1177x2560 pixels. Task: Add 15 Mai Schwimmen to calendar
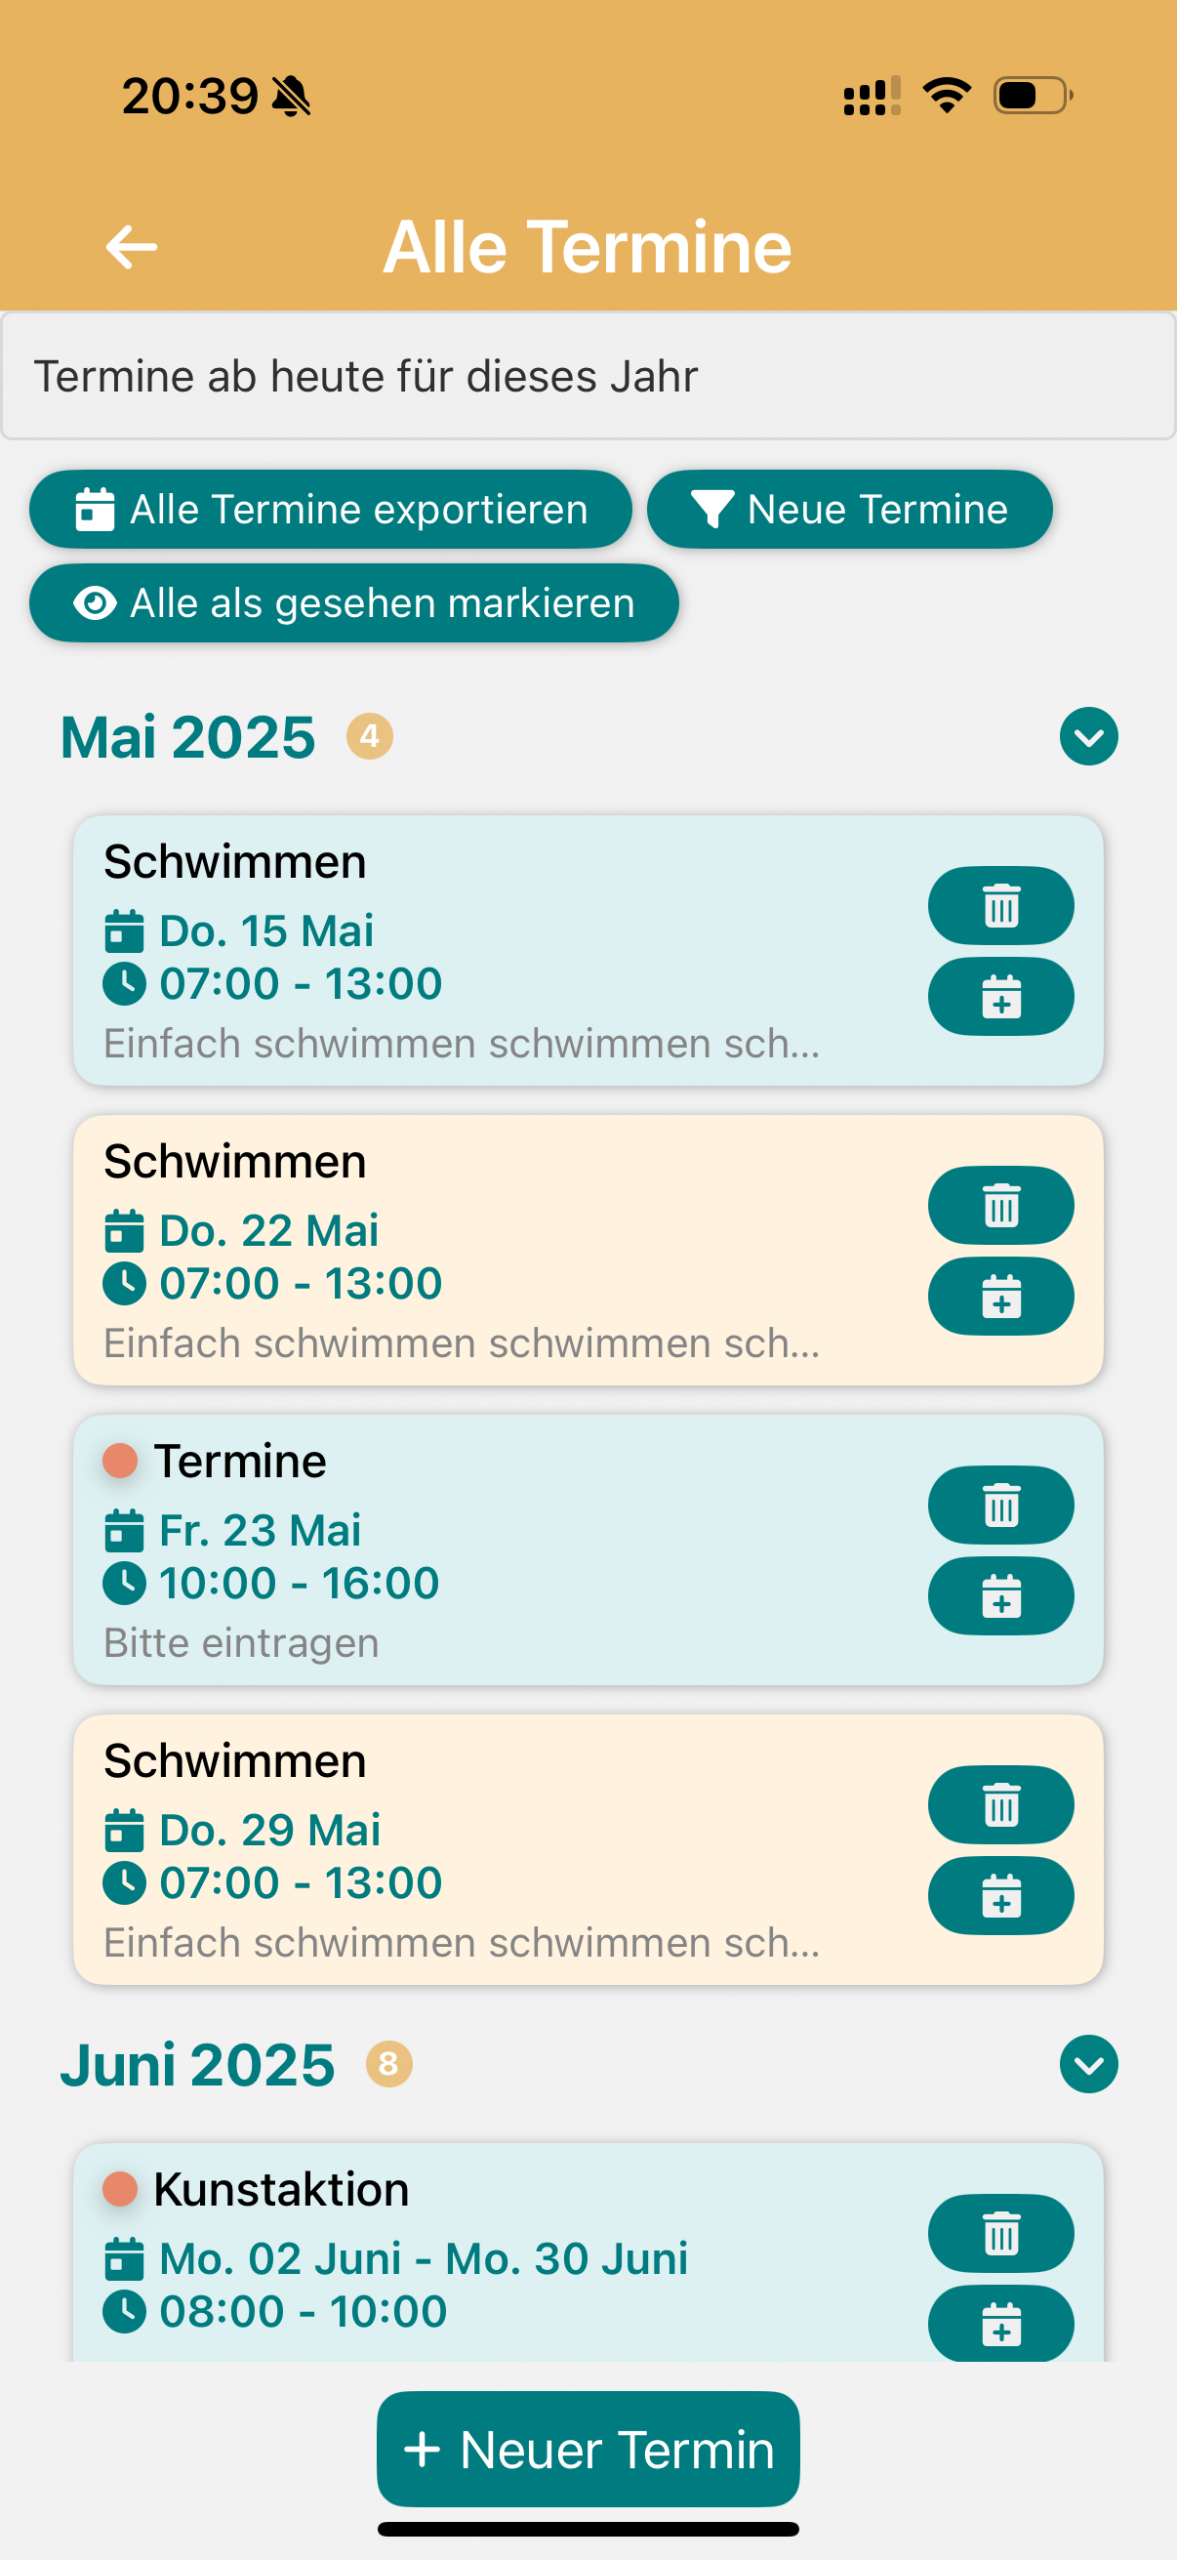tap(1000, 997)
